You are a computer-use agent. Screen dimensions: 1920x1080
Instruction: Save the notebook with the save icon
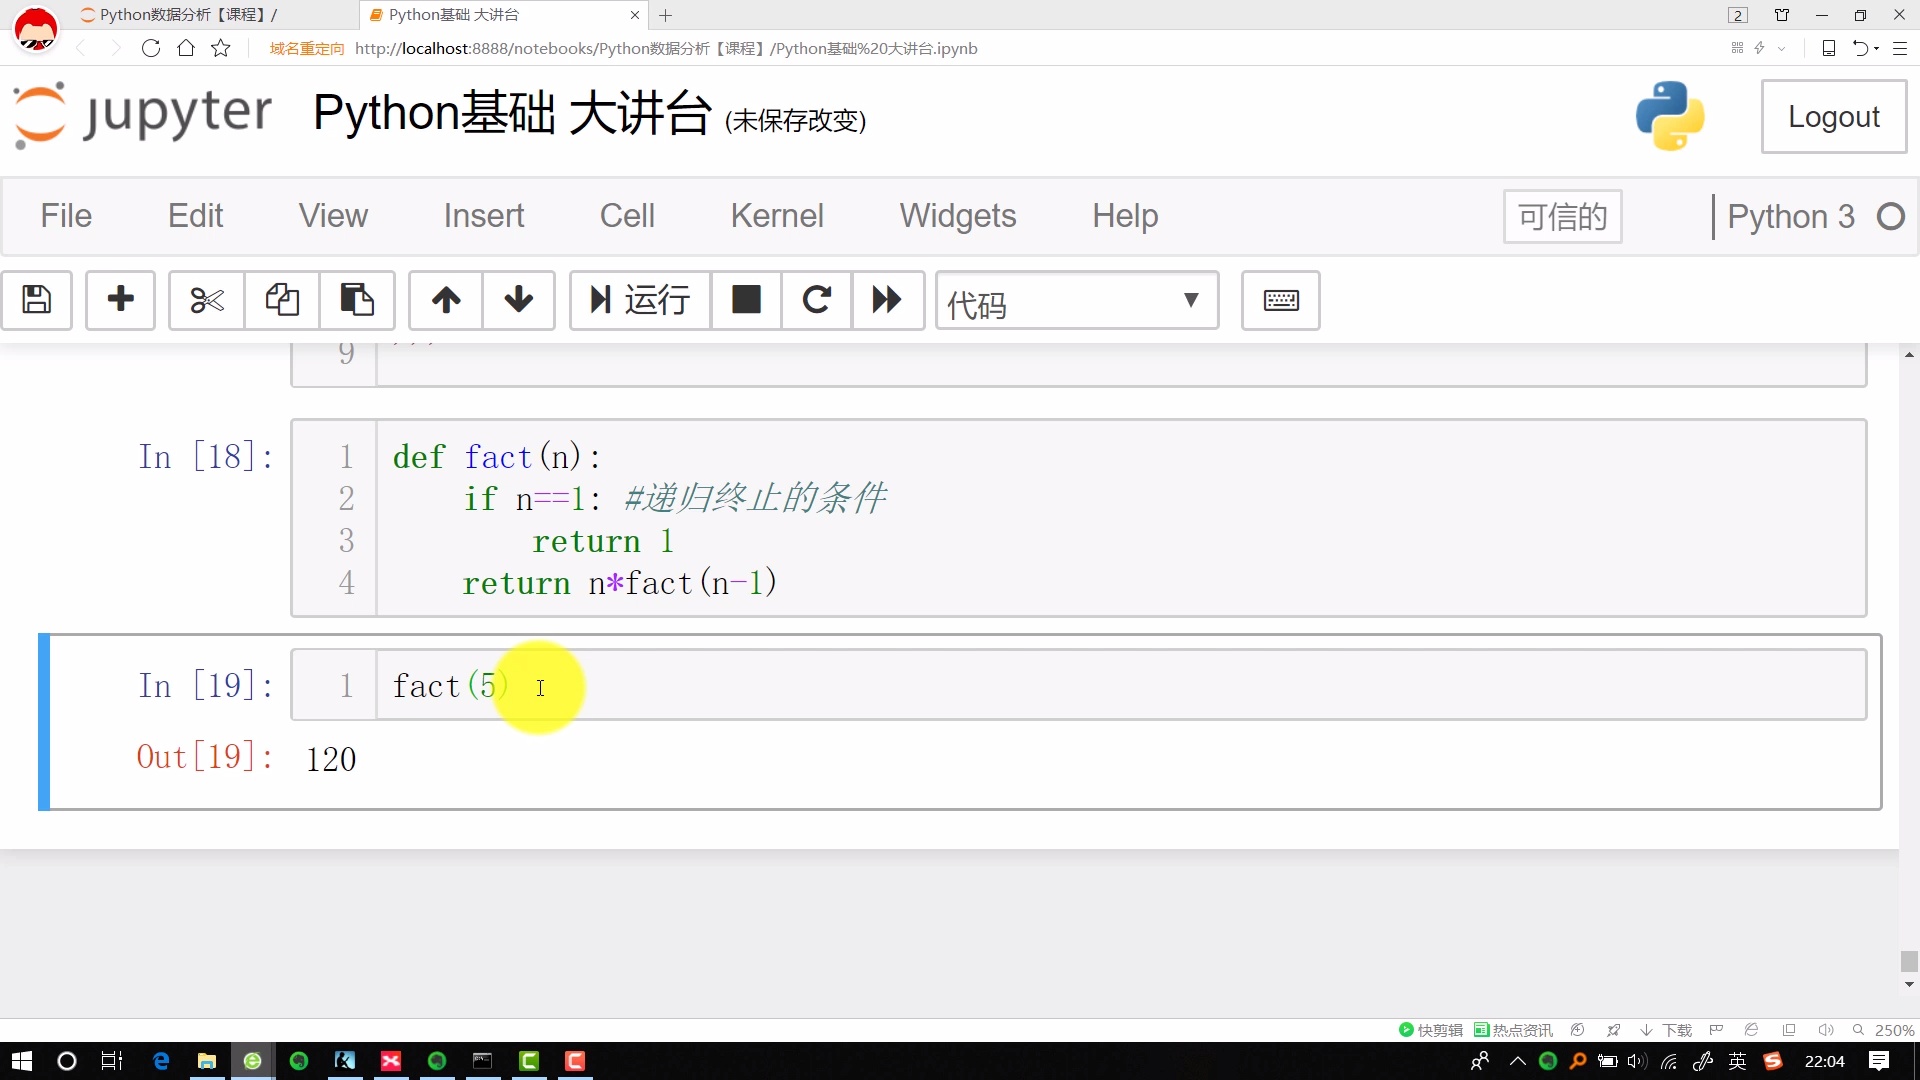point(37,301)
